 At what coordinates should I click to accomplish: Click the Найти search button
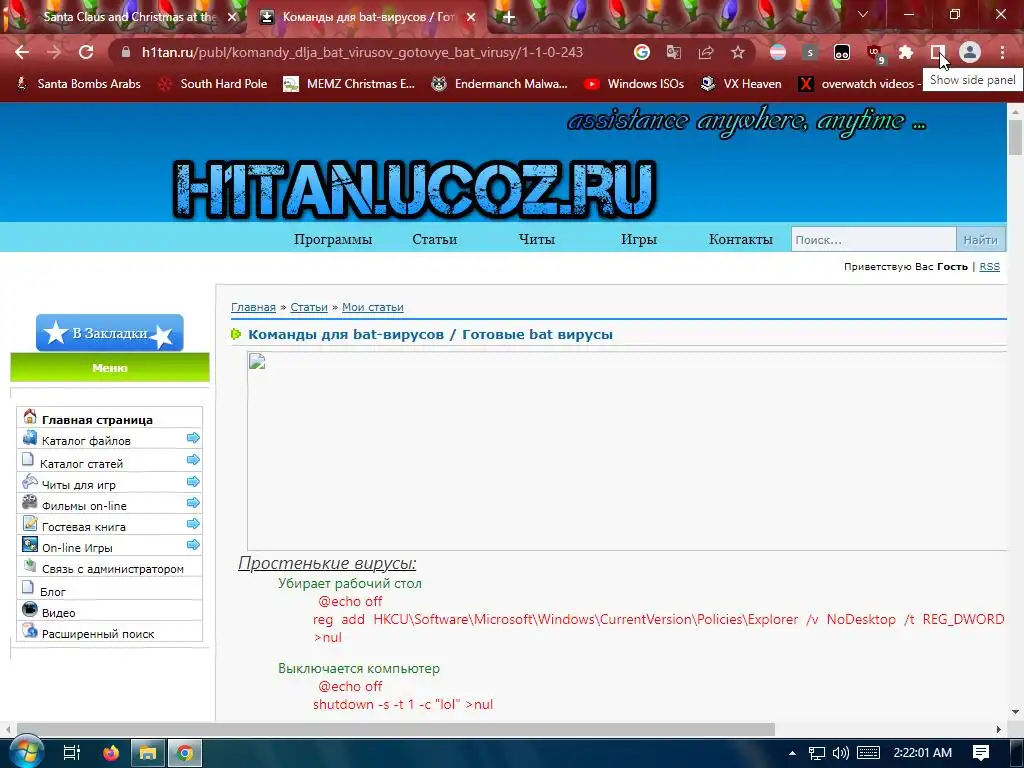coord(980,239)
